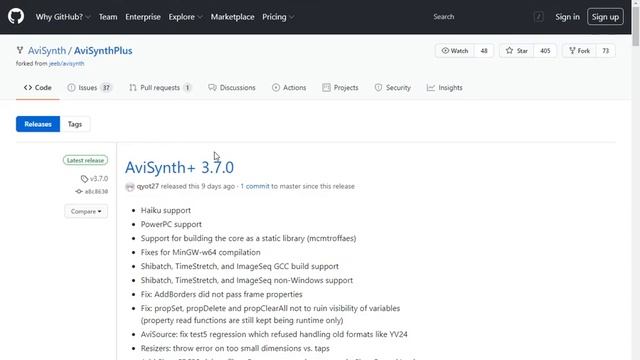The height and width of the screenshot is (360, 640).
Task: Open the AviSynthPlus repository link
Action: pyautogui.click(x=103, y=51)
